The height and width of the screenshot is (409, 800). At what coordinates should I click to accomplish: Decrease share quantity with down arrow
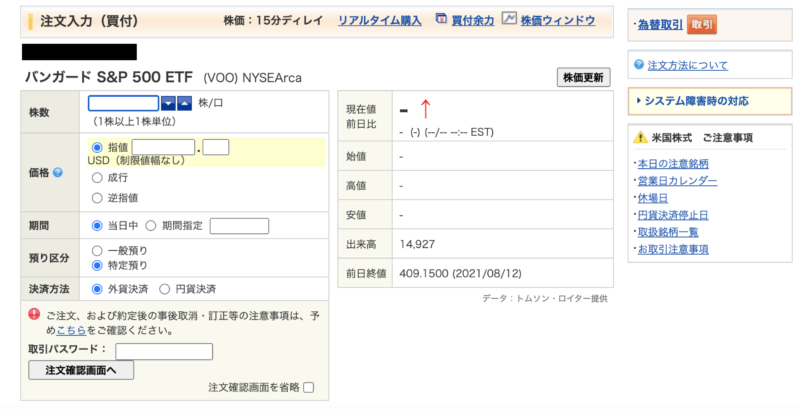168,104
